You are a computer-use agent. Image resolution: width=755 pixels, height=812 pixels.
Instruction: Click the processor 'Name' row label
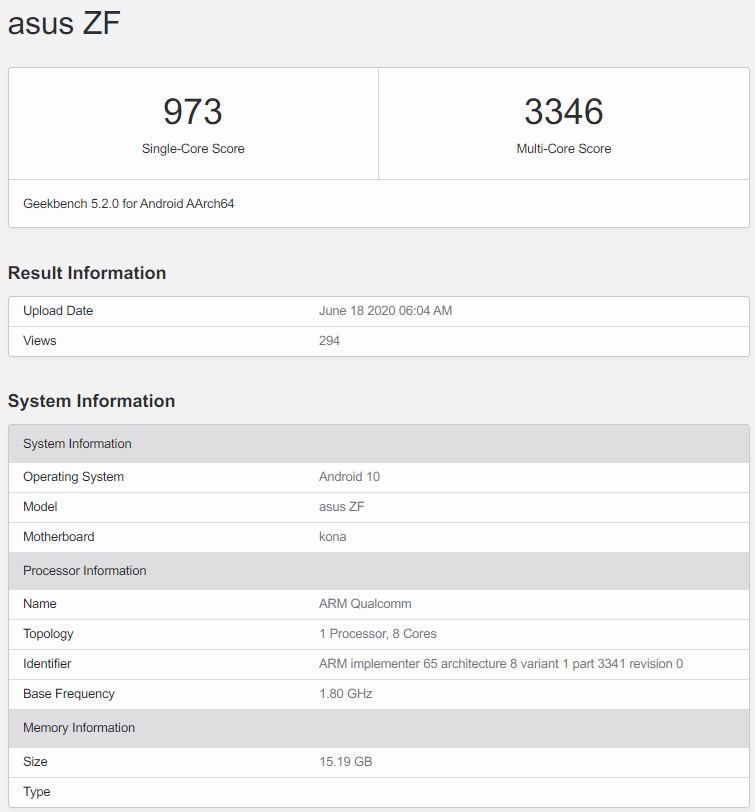(40, 604)
